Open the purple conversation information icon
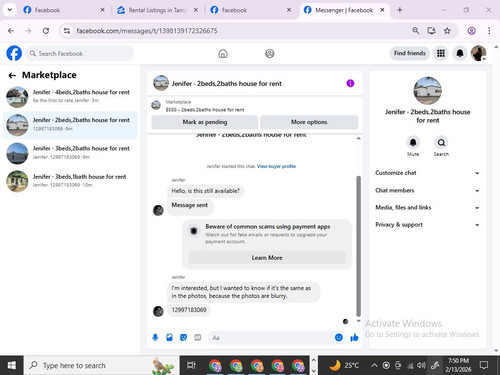Image resolution: width=500 pixels, height=375 pixels. pyautogui.click(x=350, y=83)
